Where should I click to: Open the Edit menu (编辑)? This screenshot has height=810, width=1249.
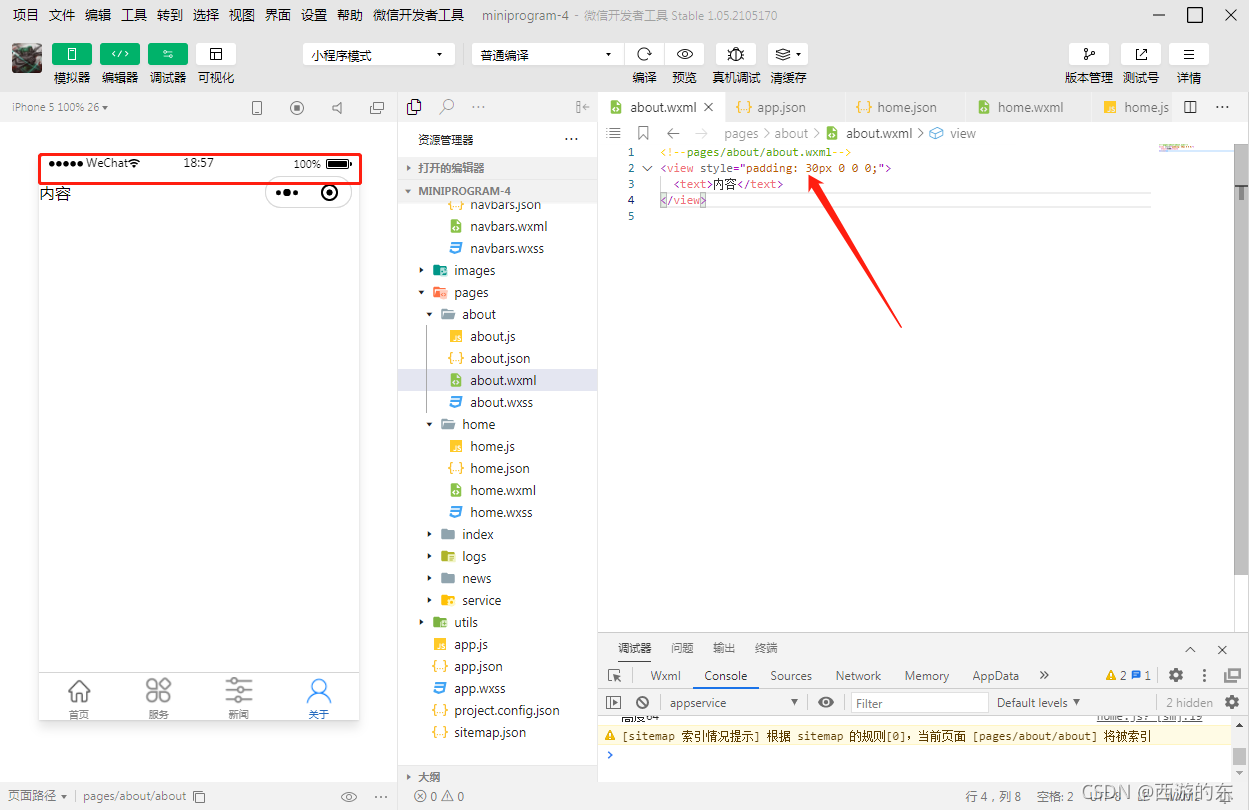point(98,15)
